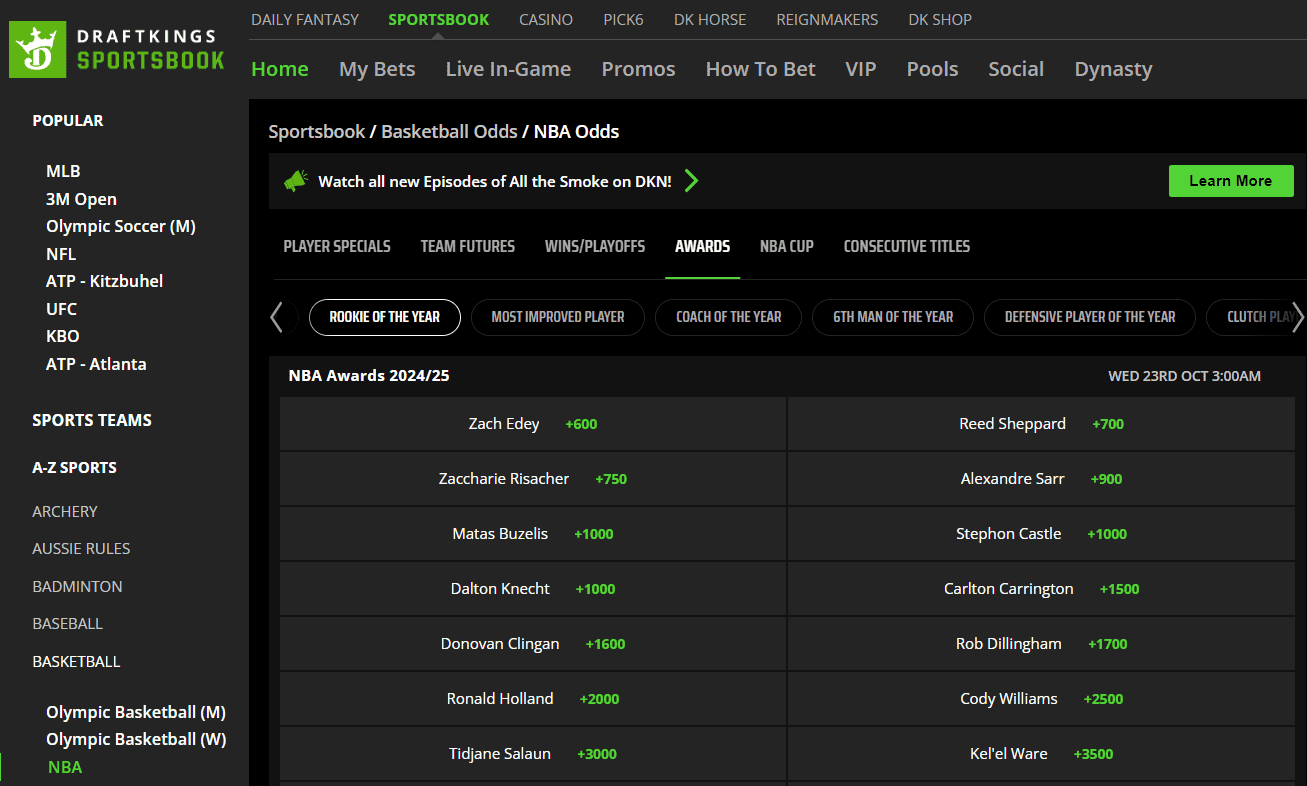Select the Coach of the Year pill

[729, 317]
